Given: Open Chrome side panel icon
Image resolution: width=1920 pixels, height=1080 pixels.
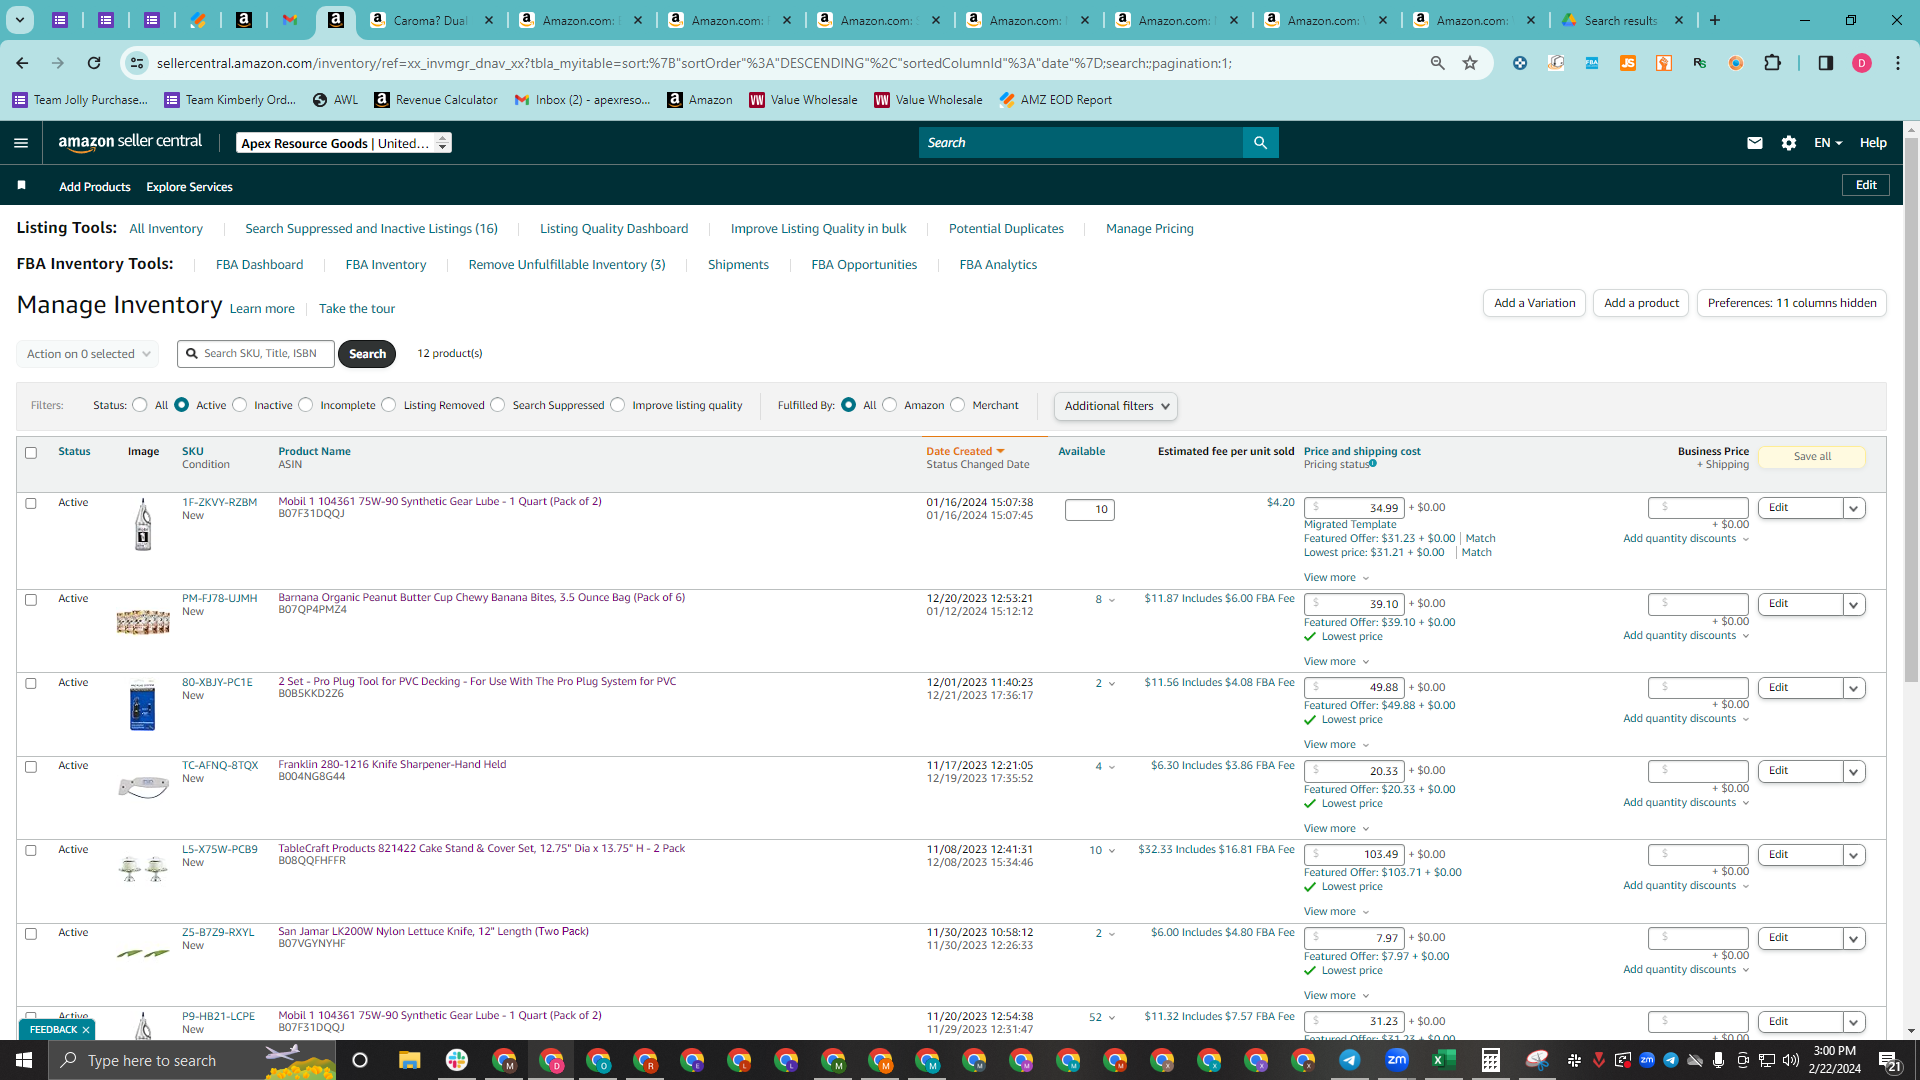Looking at the screenshot, I should click(x=1825, y=63).
